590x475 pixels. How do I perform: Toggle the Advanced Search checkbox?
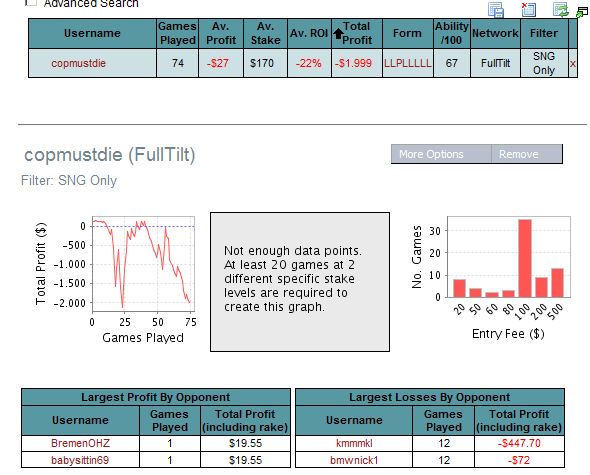[31, 3]
